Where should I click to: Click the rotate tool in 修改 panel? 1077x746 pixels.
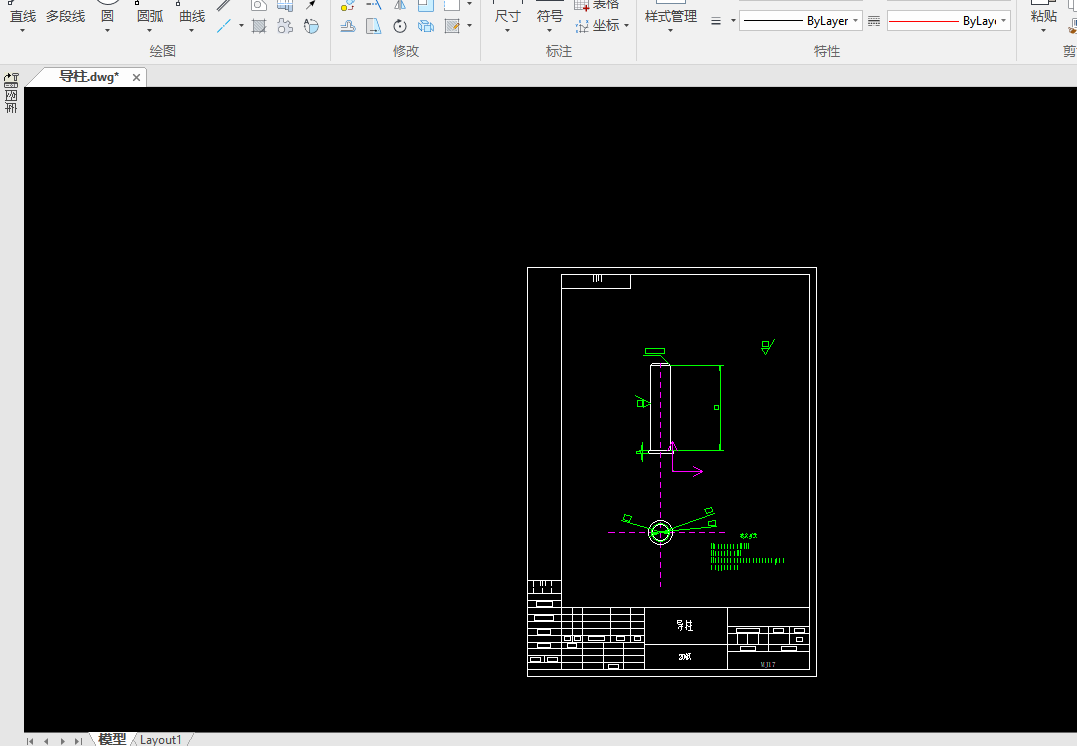[400, 26]
